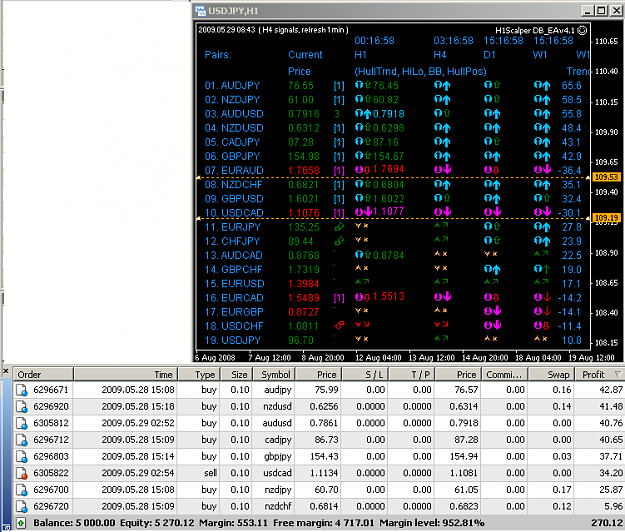Click the 07. EURAUD pair row

(393, 170)
